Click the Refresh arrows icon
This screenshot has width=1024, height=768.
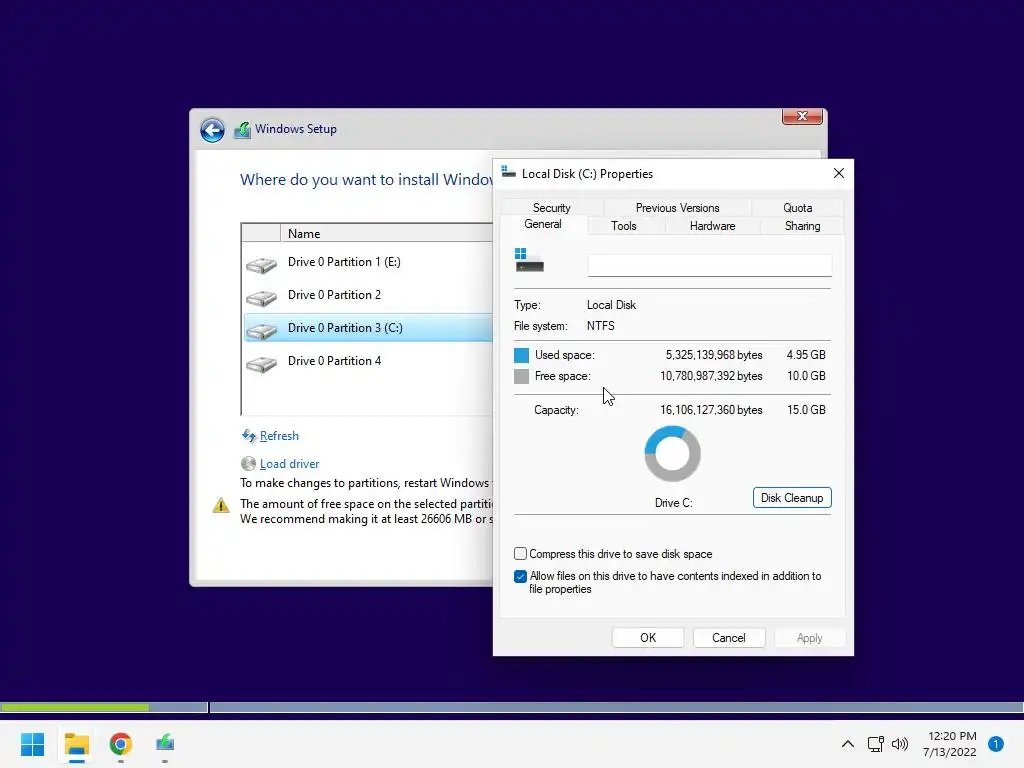tap(249, 436)
